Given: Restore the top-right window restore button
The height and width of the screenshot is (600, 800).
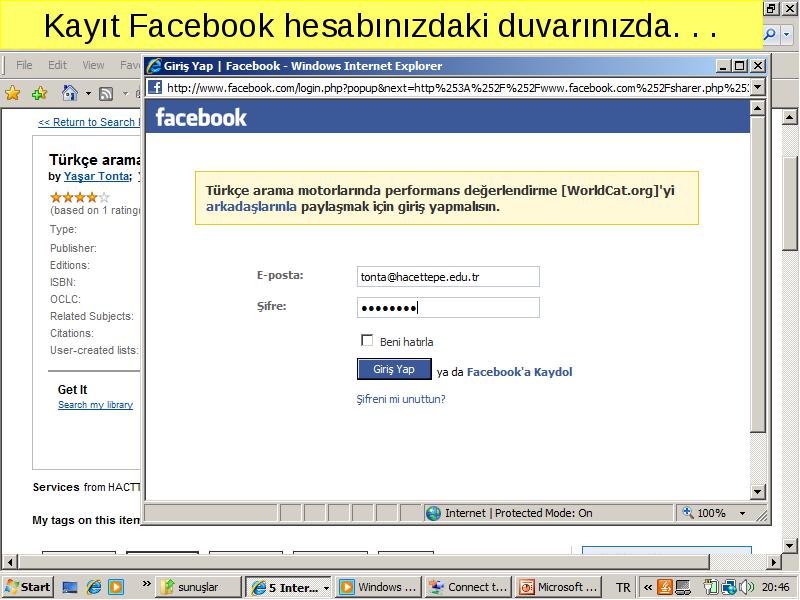Looking at the screenshot, I should (771, 8).
